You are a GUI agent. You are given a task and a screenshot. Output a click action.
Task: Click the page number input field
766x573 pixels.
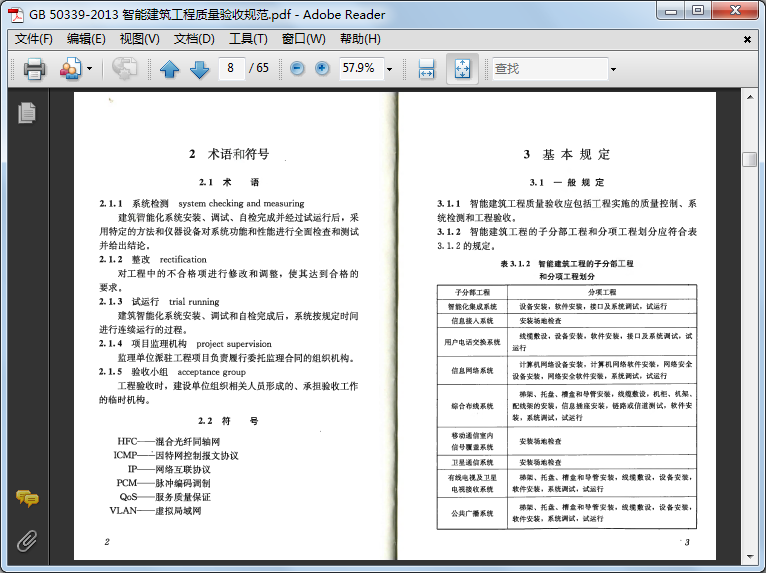click(232, 69)
